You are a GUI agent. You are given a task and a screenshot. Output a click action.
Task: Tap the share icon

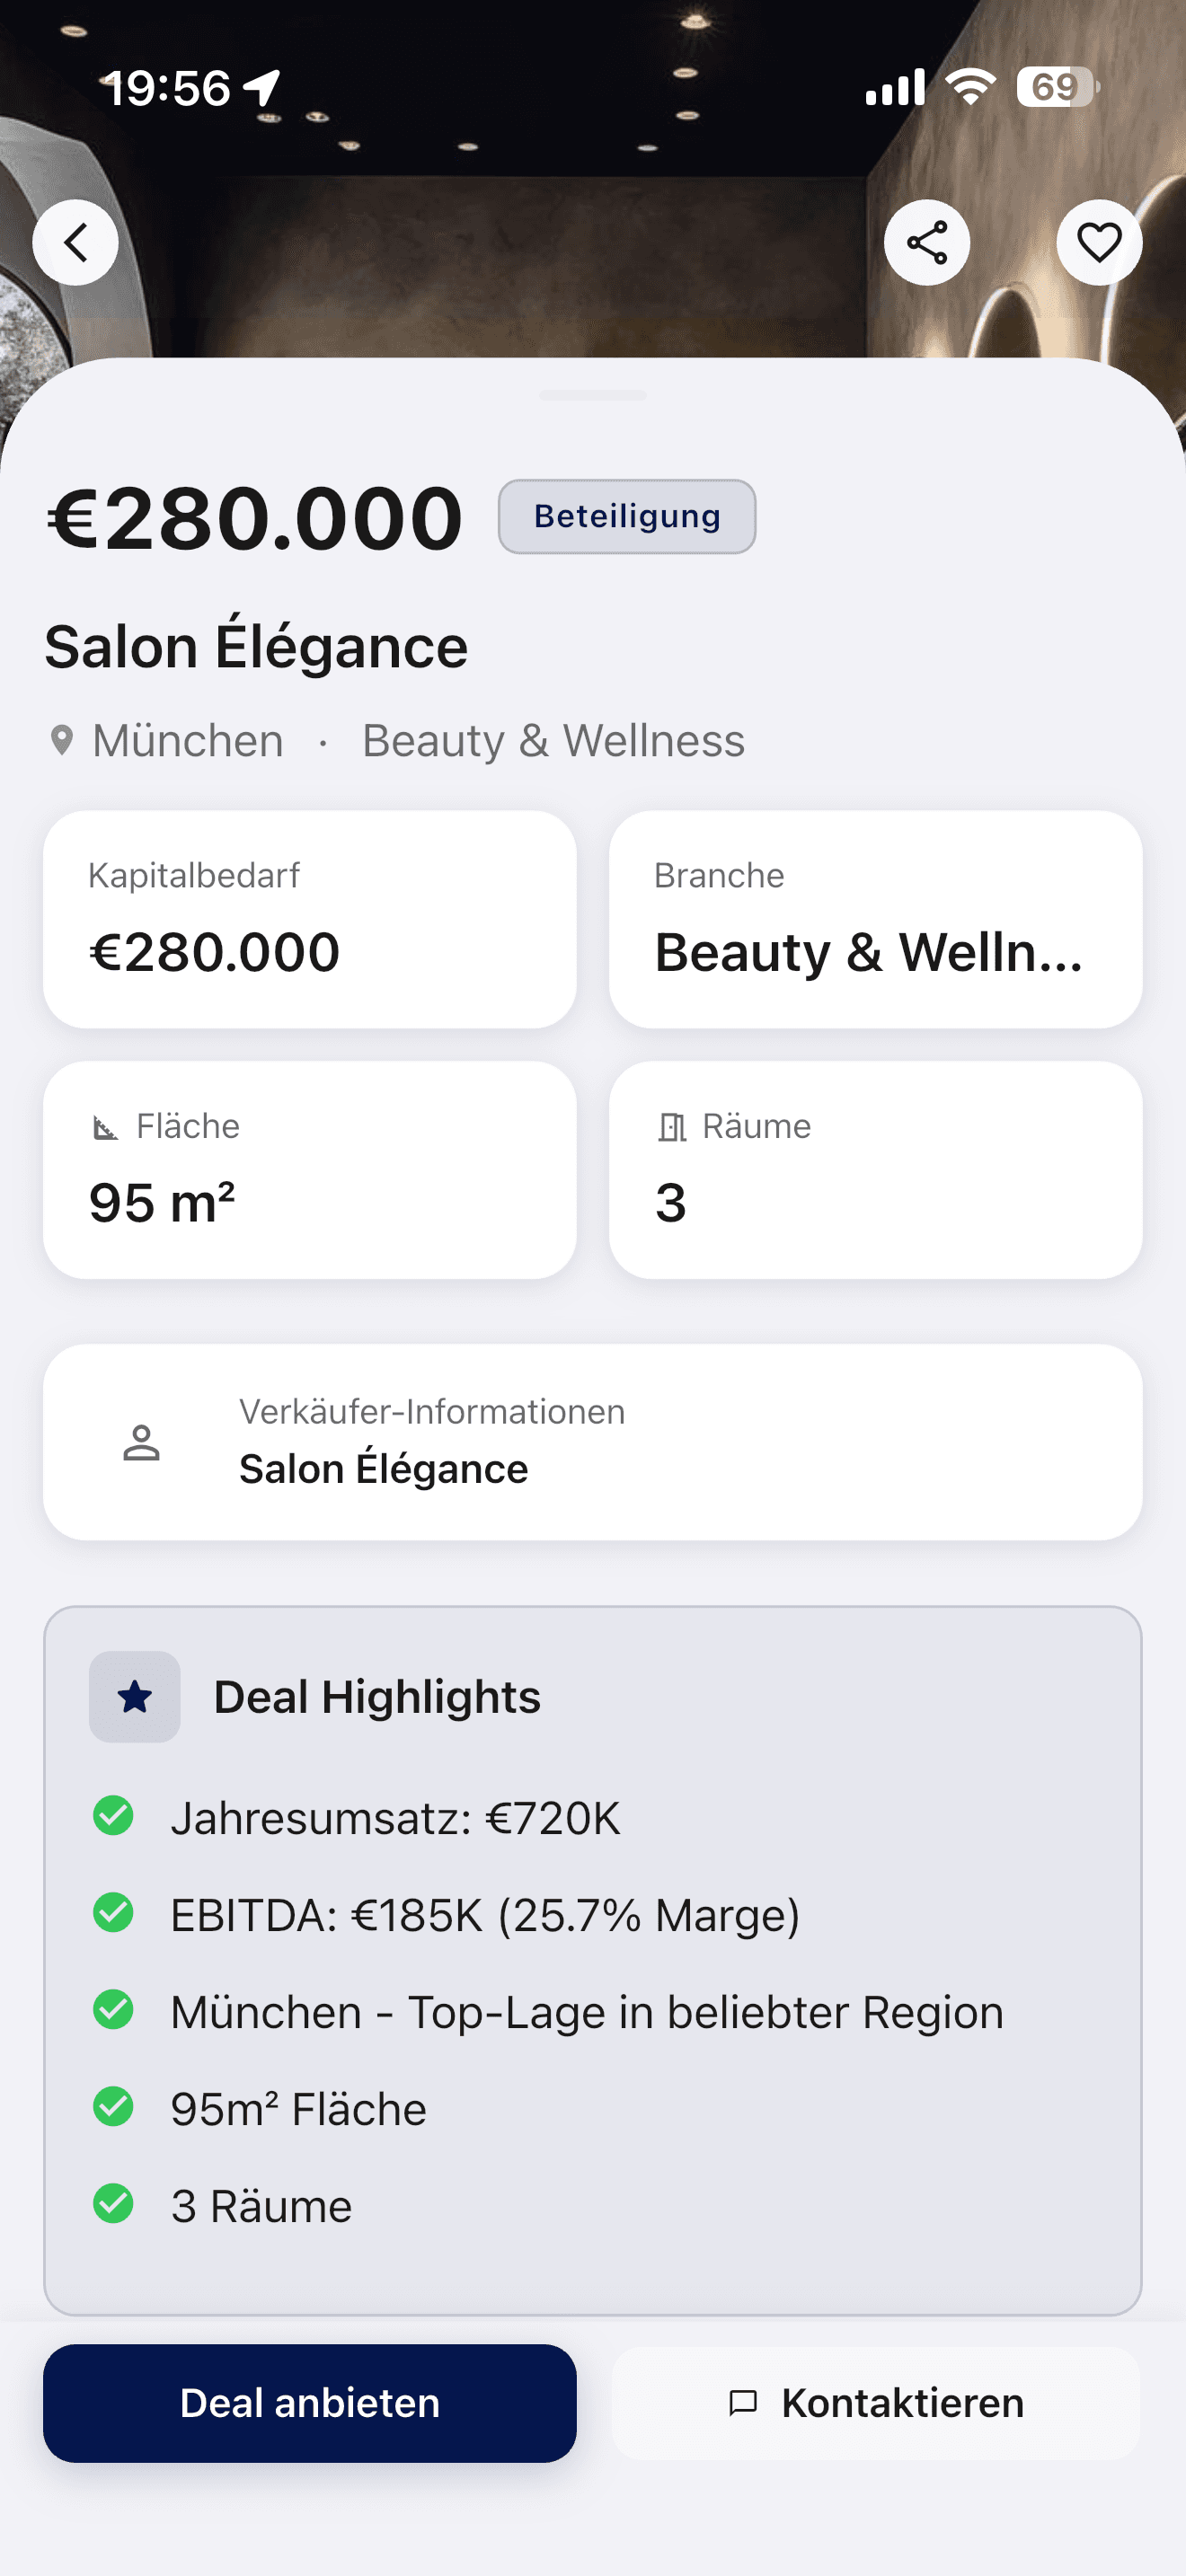926,243
